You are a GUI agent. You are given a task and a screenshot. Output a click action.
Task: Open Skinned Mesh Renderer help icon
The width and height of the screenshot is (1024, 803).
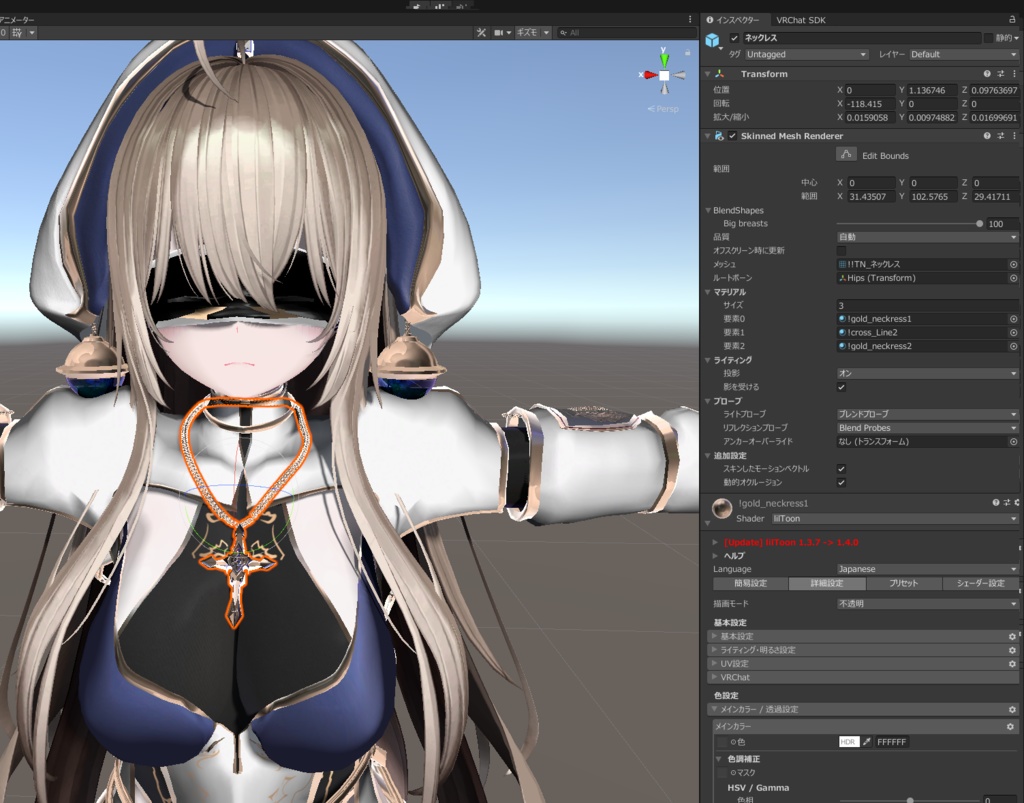[987, 136]
